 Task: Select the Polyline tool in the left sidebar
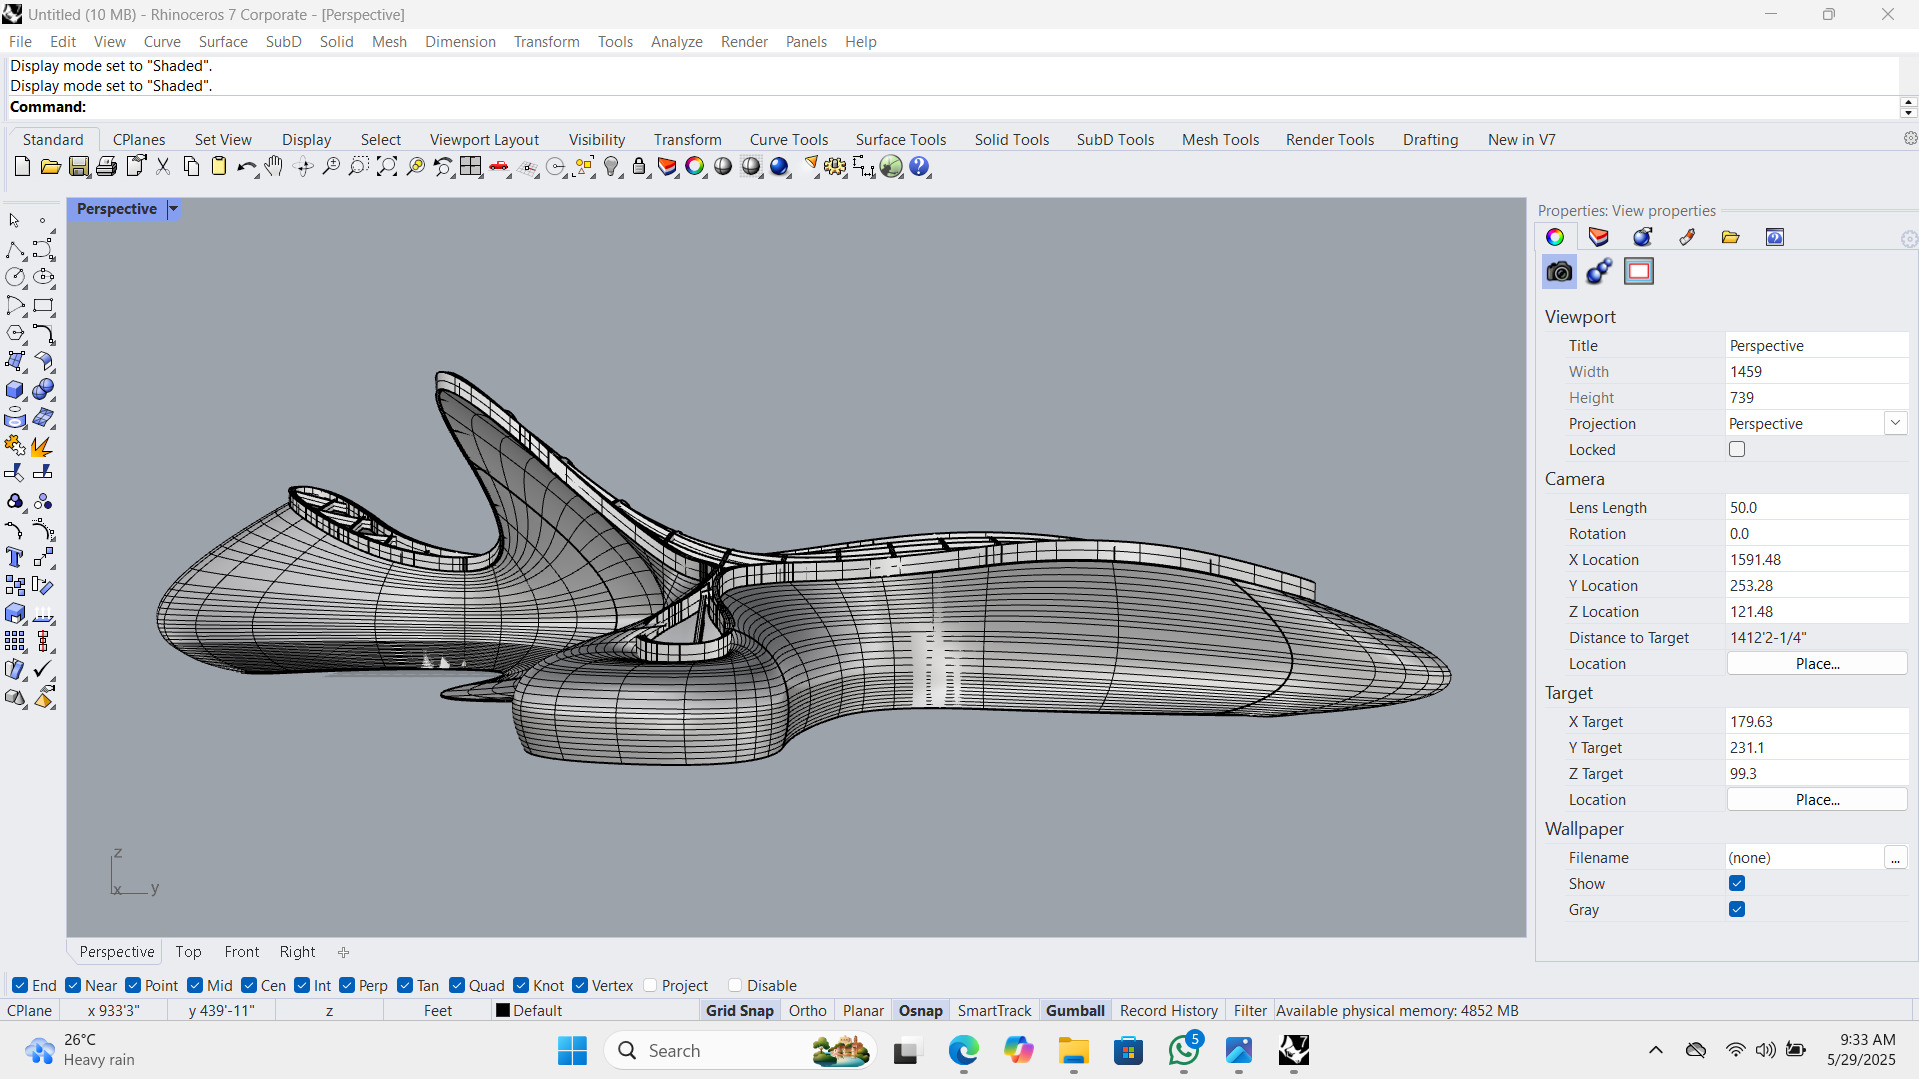pos(16,250)
